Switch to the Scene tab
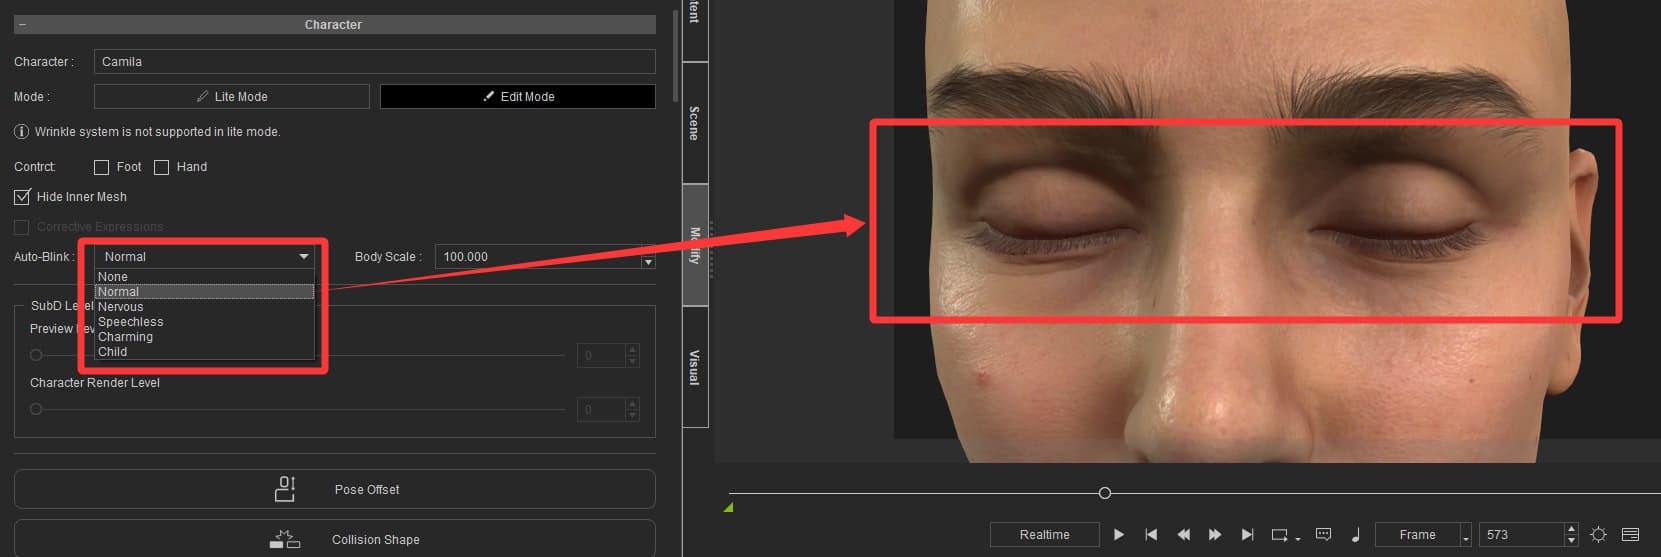Screen dimensions: 1661x557 click(x=695, y=122)
